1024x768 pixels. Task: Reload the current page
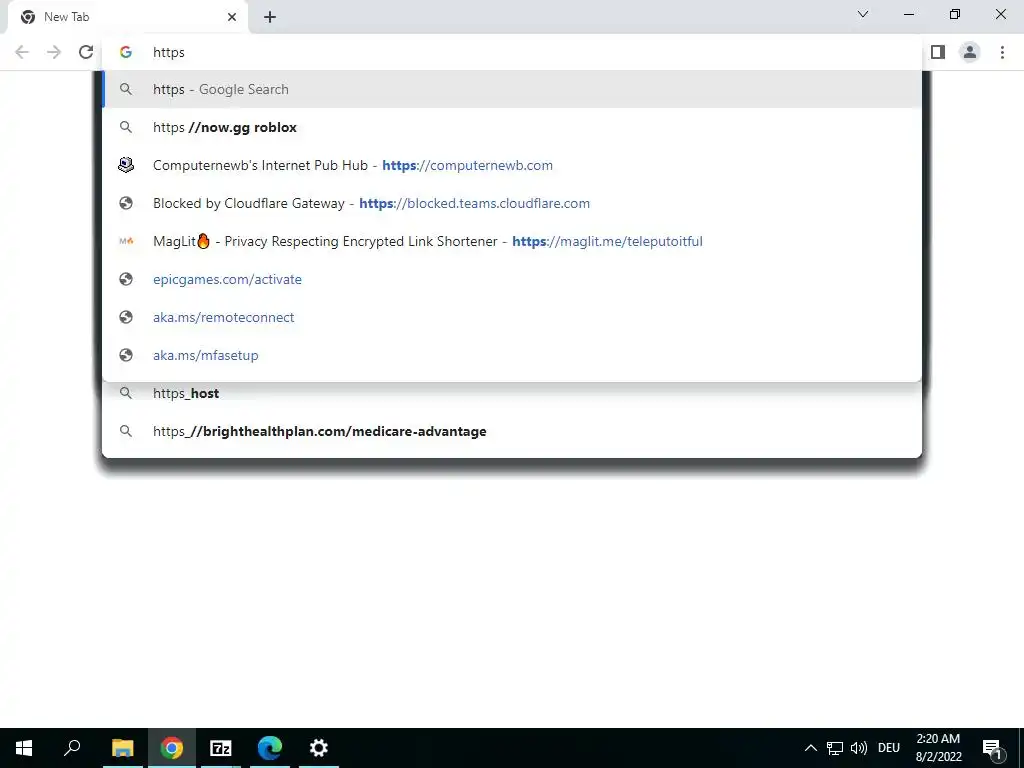86,52
